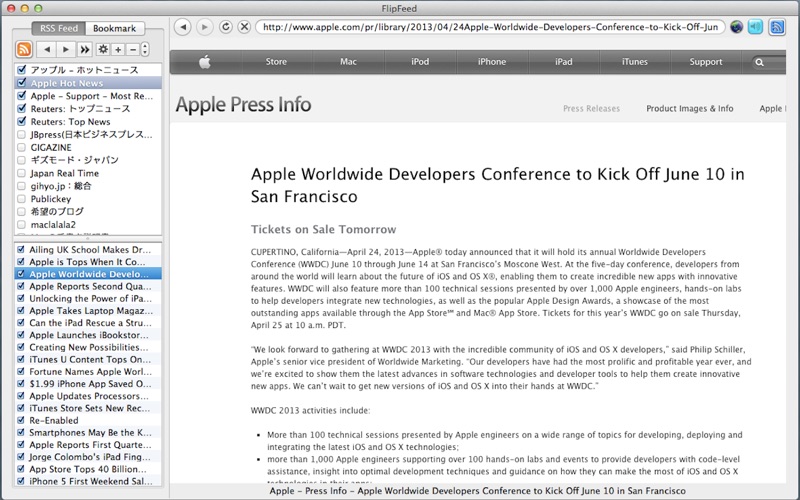The image size is (800, 500).
Task: Check the 希望のブログ feed checkbox
Action: tap(21, 211)
